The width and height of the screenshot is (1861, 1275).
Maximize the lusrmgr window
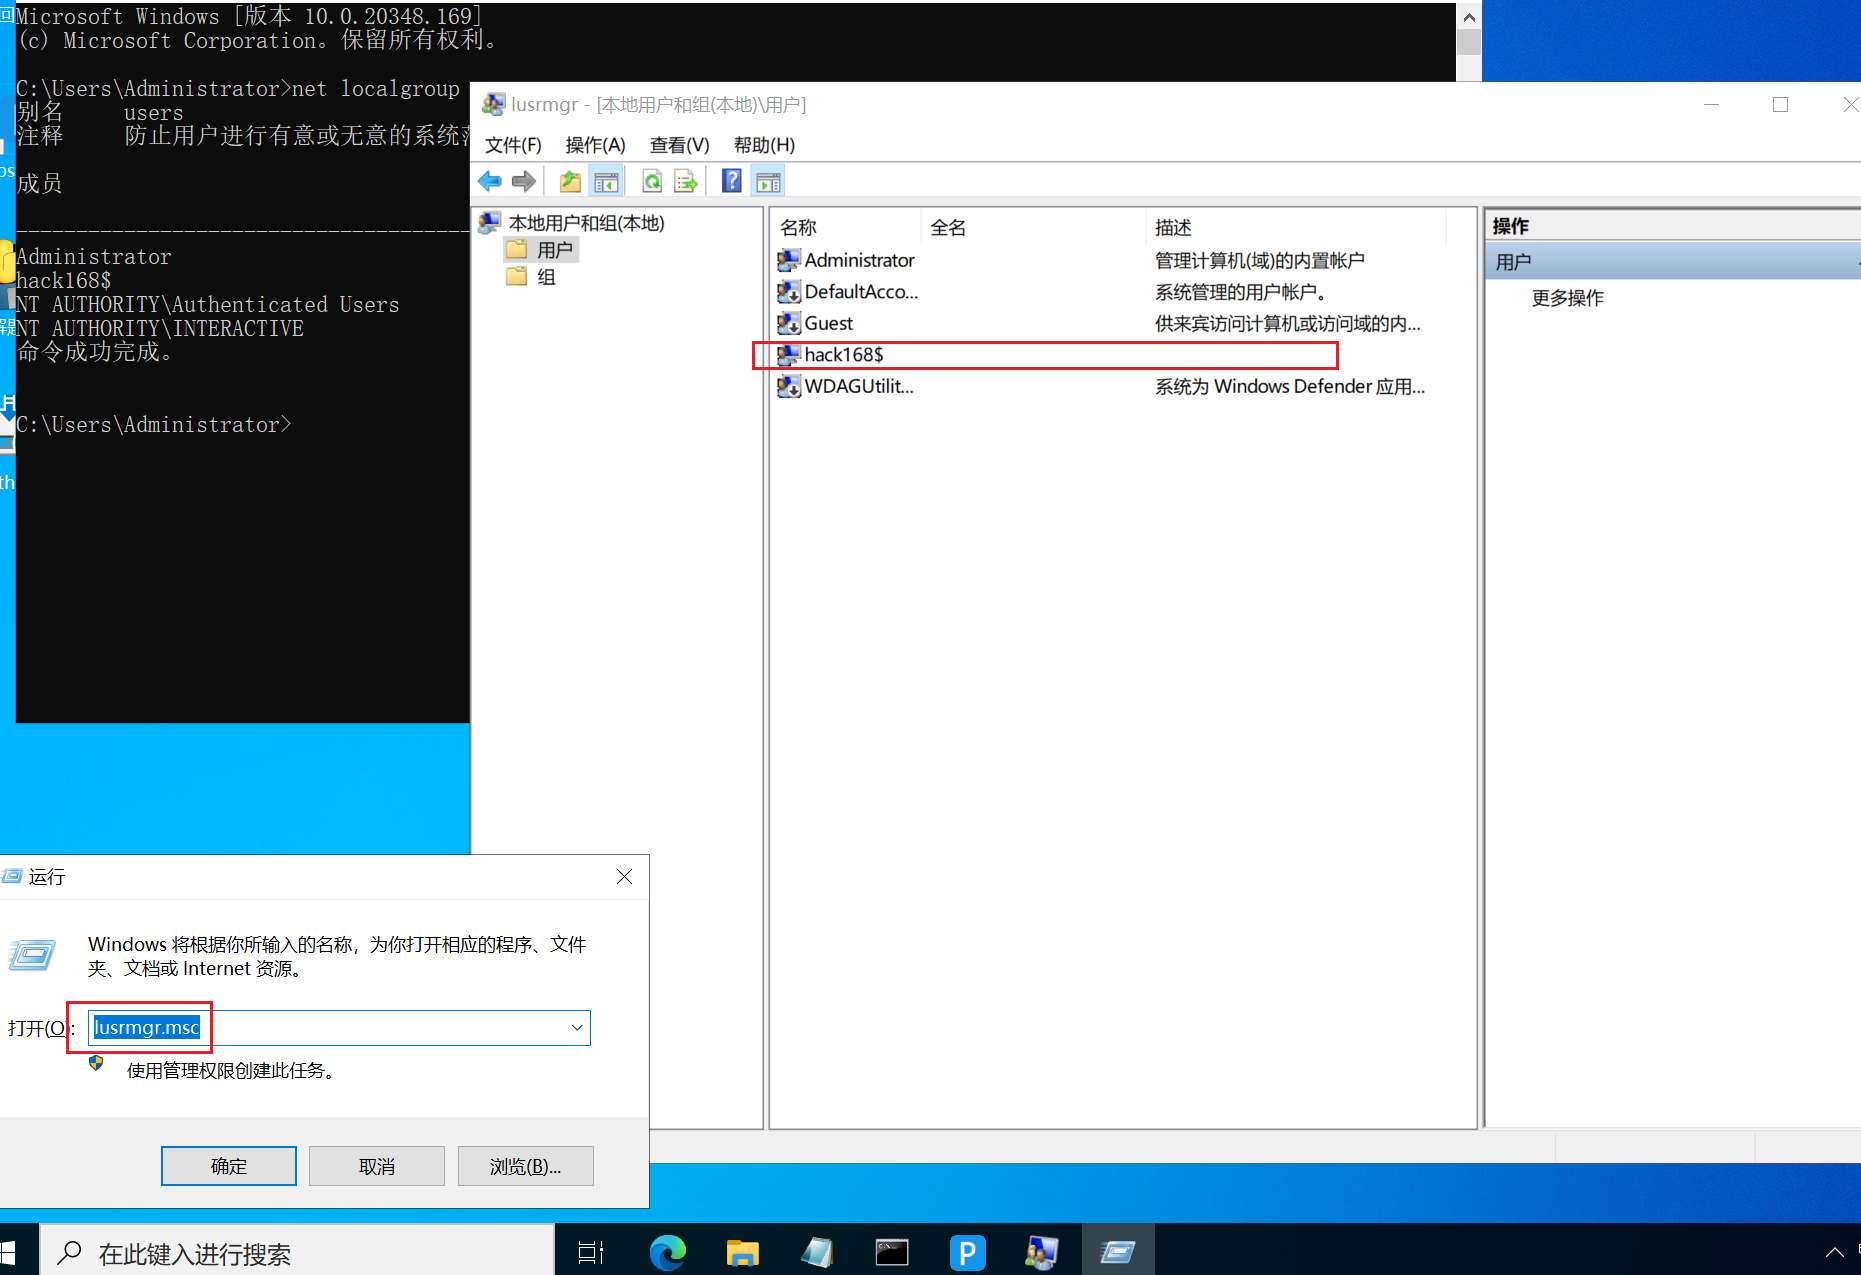click(1780, 104)
